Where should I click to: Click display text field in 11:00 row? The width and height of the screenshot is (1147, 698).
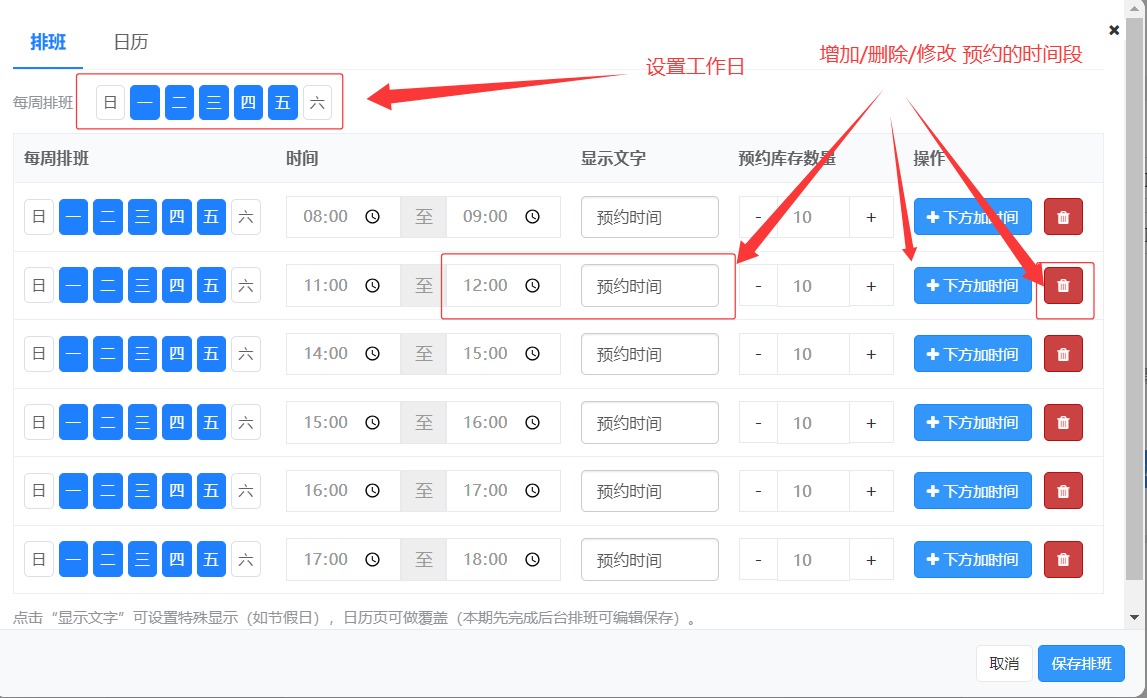click(x=649, y=286)
